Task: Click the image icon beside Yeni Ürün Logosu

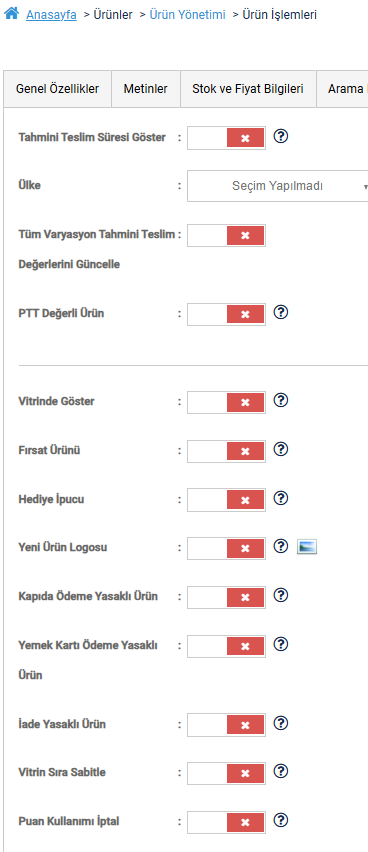Action: click(307, 547)
